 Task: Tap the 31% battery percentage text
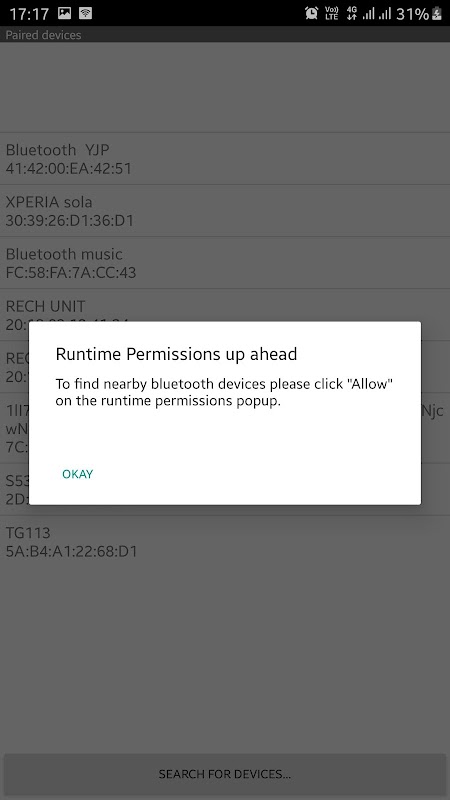click(412, 14)
